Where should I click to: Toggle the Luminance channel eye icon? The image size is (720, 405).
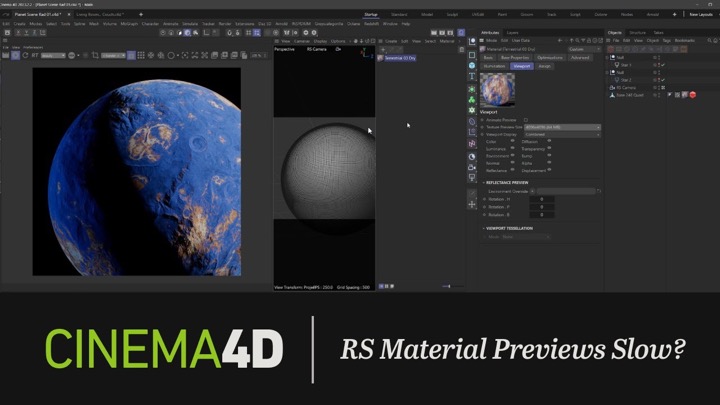click(x=513, y=148)
